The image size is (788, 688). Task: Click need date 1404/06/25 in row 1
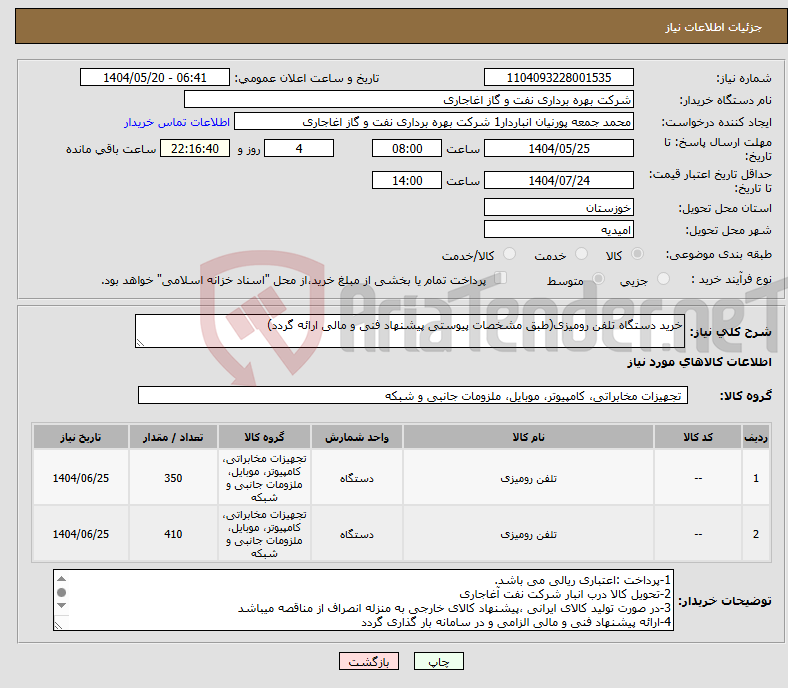pos(80,478)
